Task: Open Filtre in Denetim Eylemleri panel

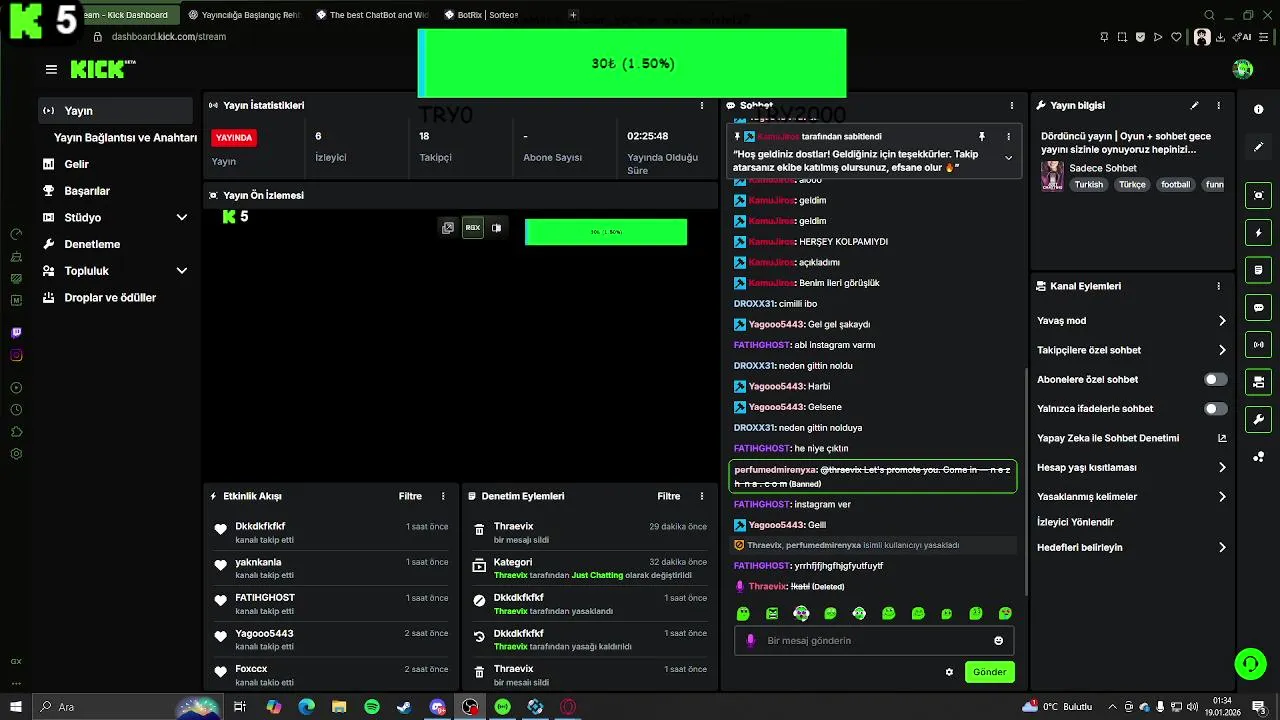Action: coord(669,496)
